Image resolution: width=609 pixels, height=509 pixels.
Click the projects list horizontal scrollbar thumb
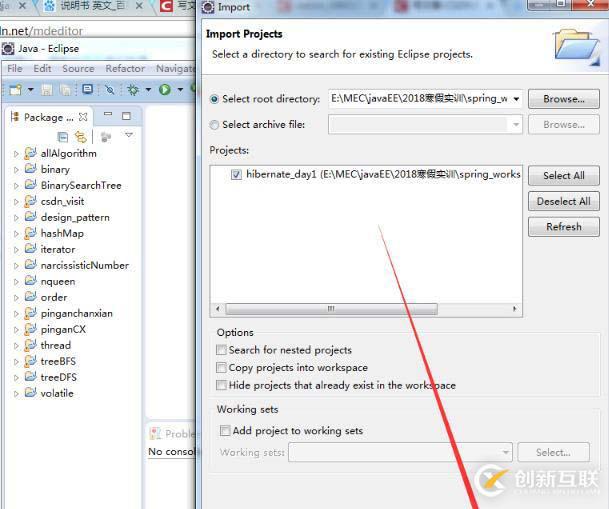[x=331, y=309]
